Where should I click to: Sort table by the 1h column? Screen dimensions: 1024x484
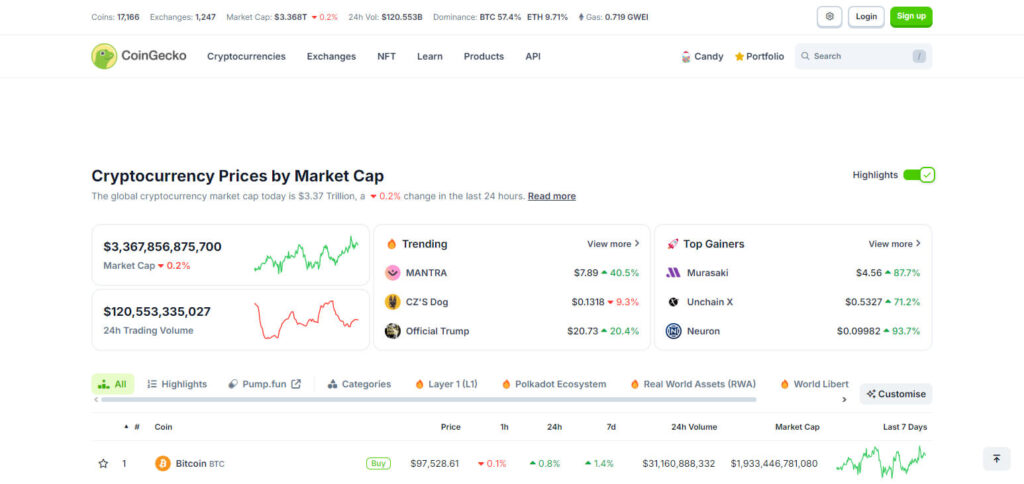coord(504,427)
